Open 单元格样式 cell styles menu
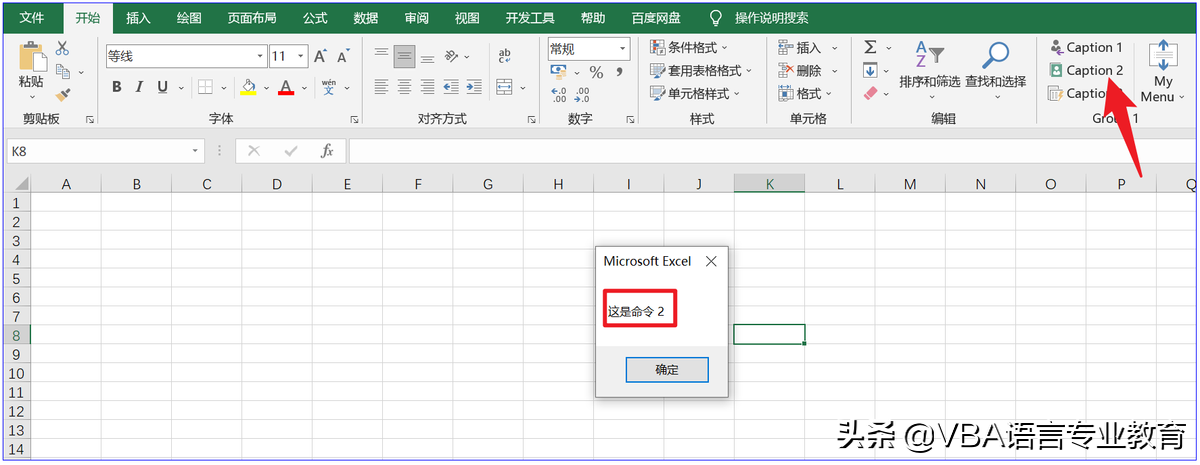 point(695,93)
